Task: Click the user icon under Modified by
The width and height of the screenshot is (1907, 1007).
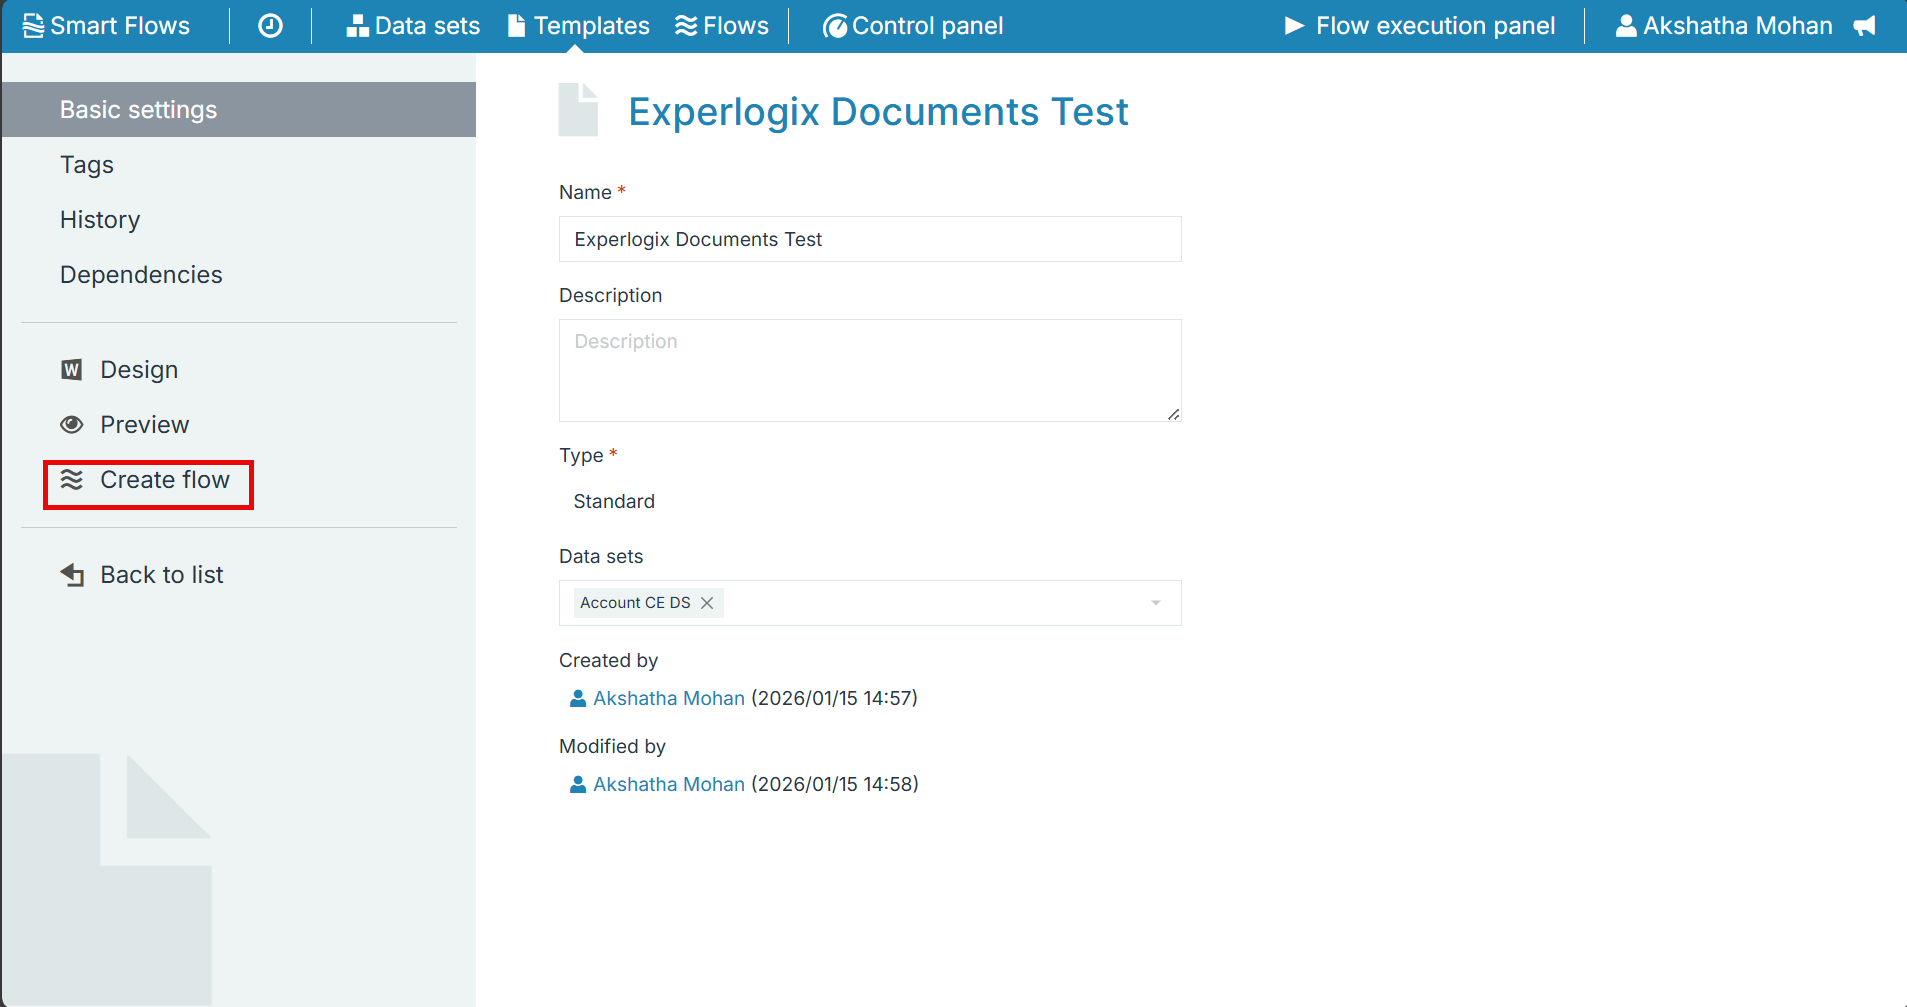Action: pyautogui.click(x=578, y=784)
